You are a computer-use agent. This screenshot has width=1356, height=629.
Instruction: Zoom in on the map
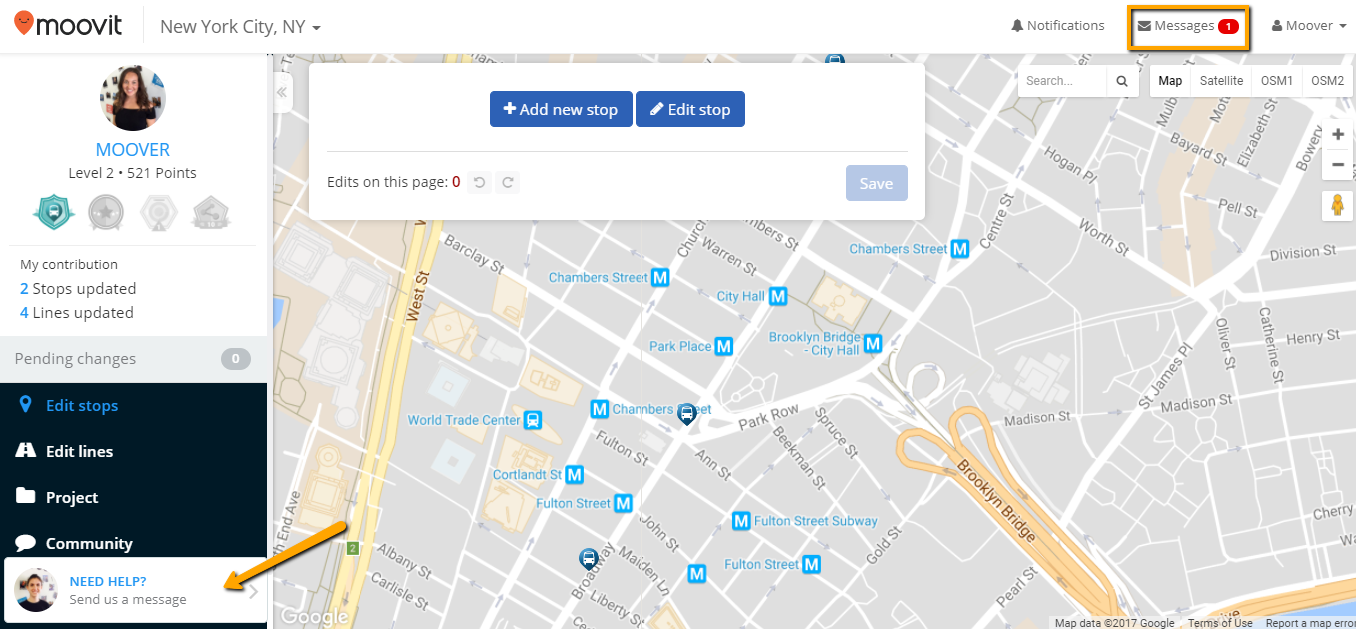[x=1338, y=135]
